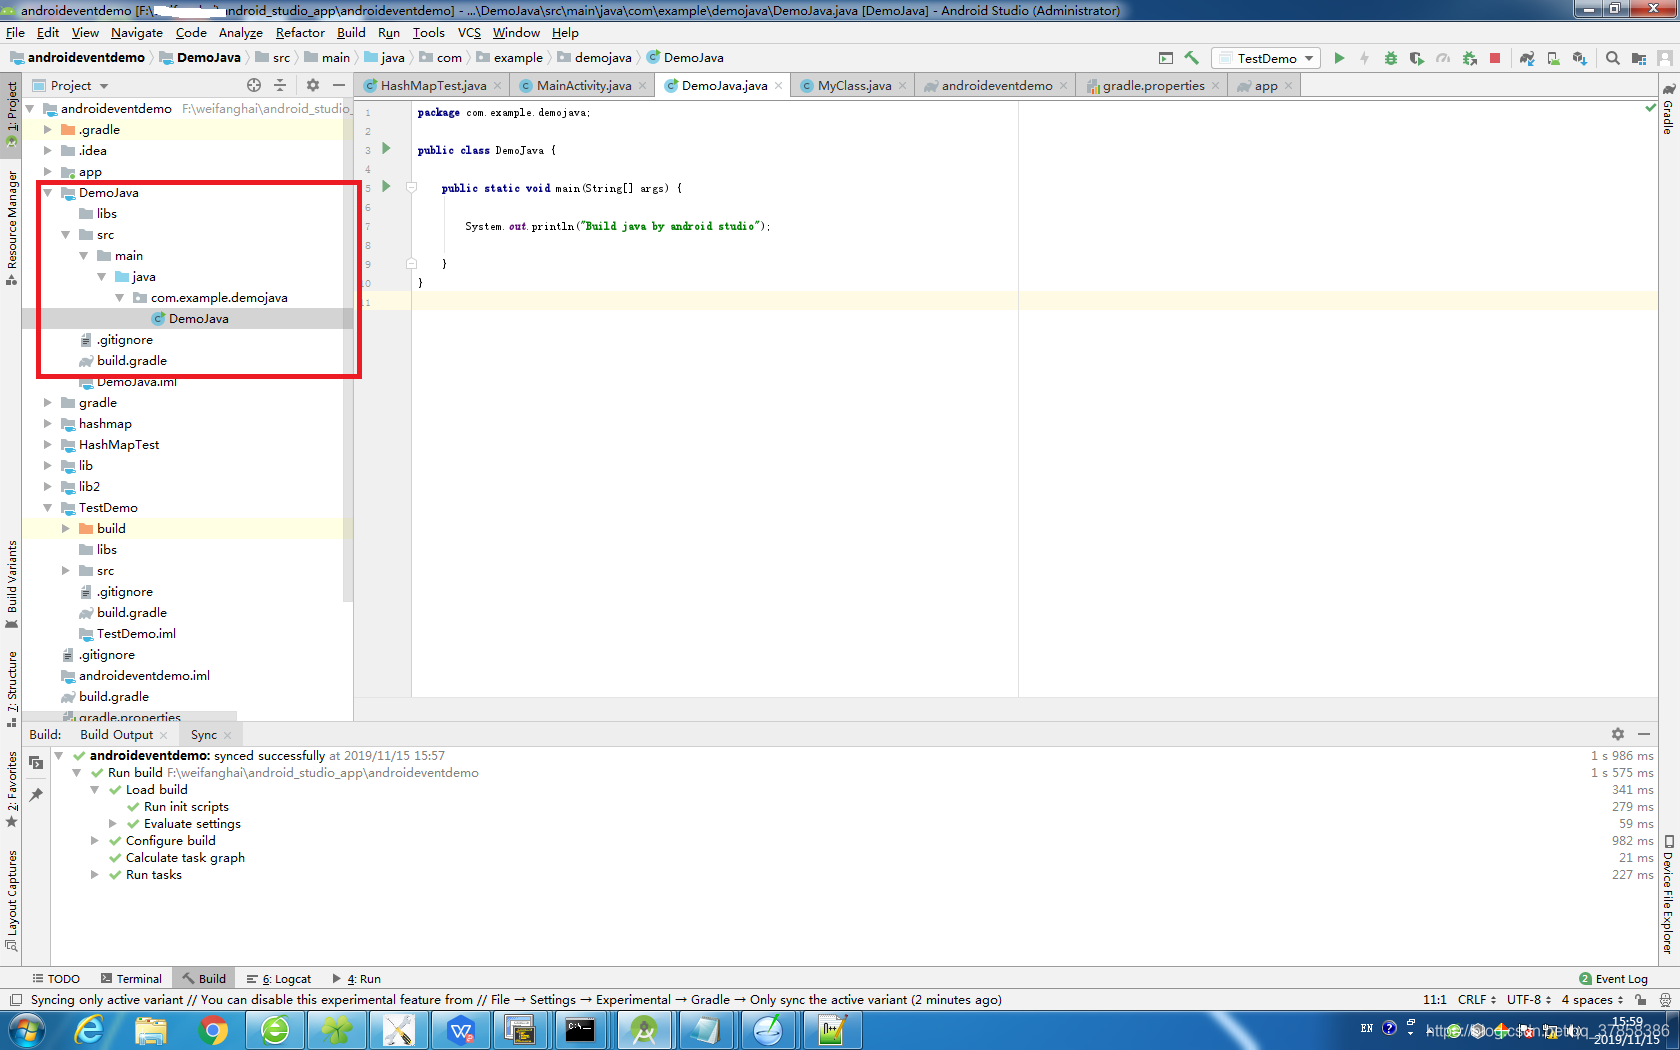Screen dimensions: 1680x1050
Task: Click Apply Changes lightning icon
Action: (1364, 58)
